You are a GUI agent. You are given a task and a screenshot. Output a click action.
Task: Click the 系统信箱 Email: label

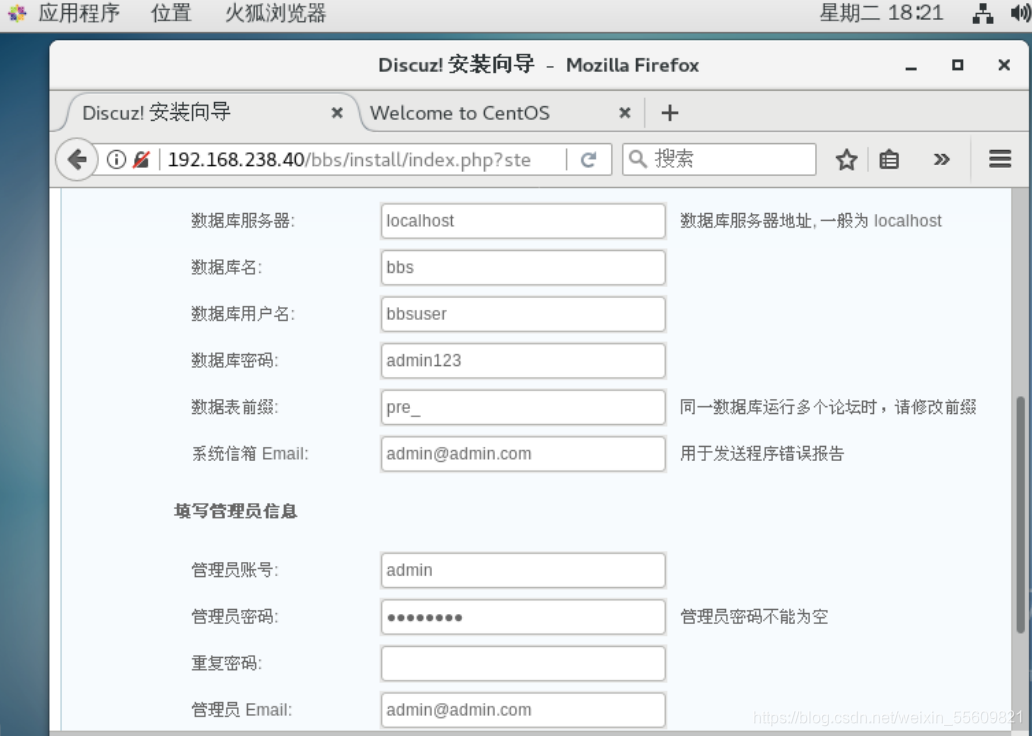pyautogui.click(x=250, y=454)
